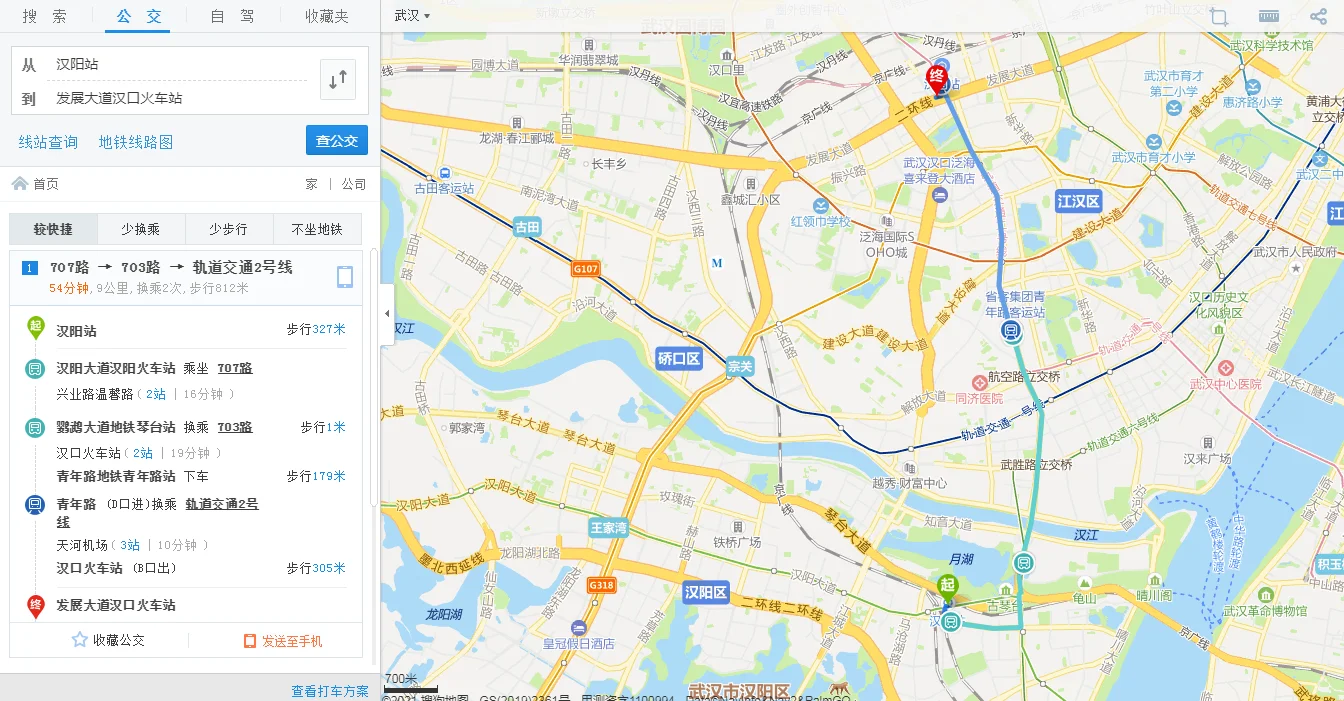Select the map area zoom tool
This screenshot has width=1344, height=701.
pos(1219,16)
